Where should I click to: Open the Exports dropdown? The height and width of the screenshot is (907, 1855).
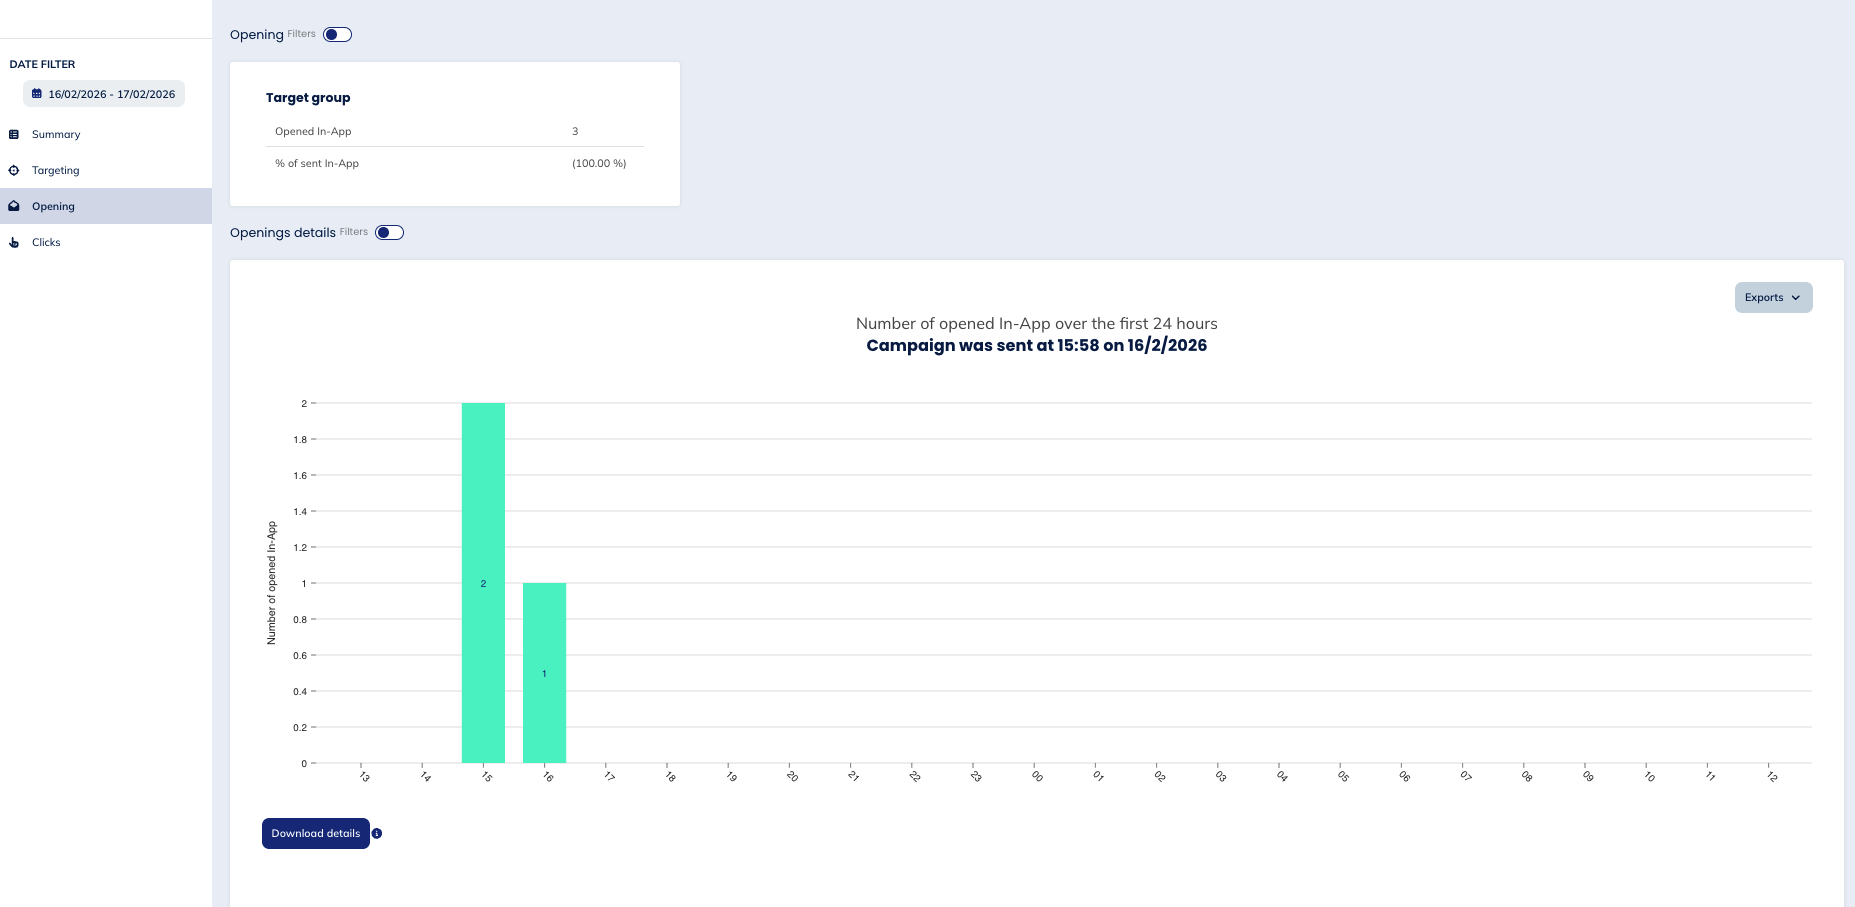(1772, 297)
